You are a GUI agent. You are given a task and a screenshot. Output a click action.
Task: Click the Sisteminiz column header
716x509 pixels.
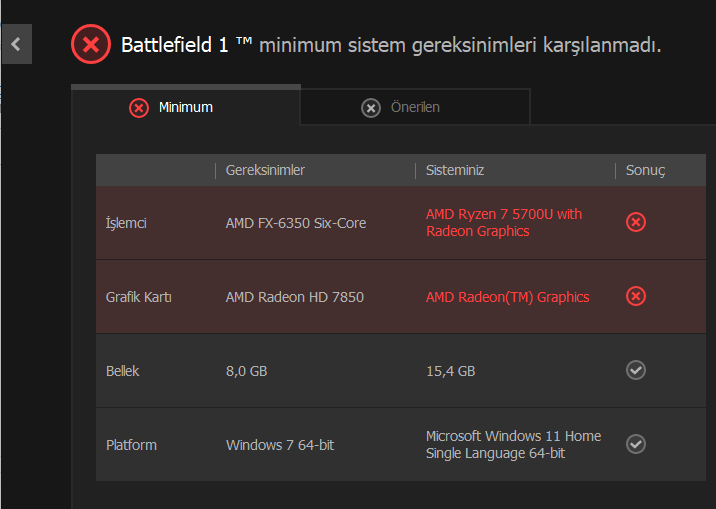455,170
